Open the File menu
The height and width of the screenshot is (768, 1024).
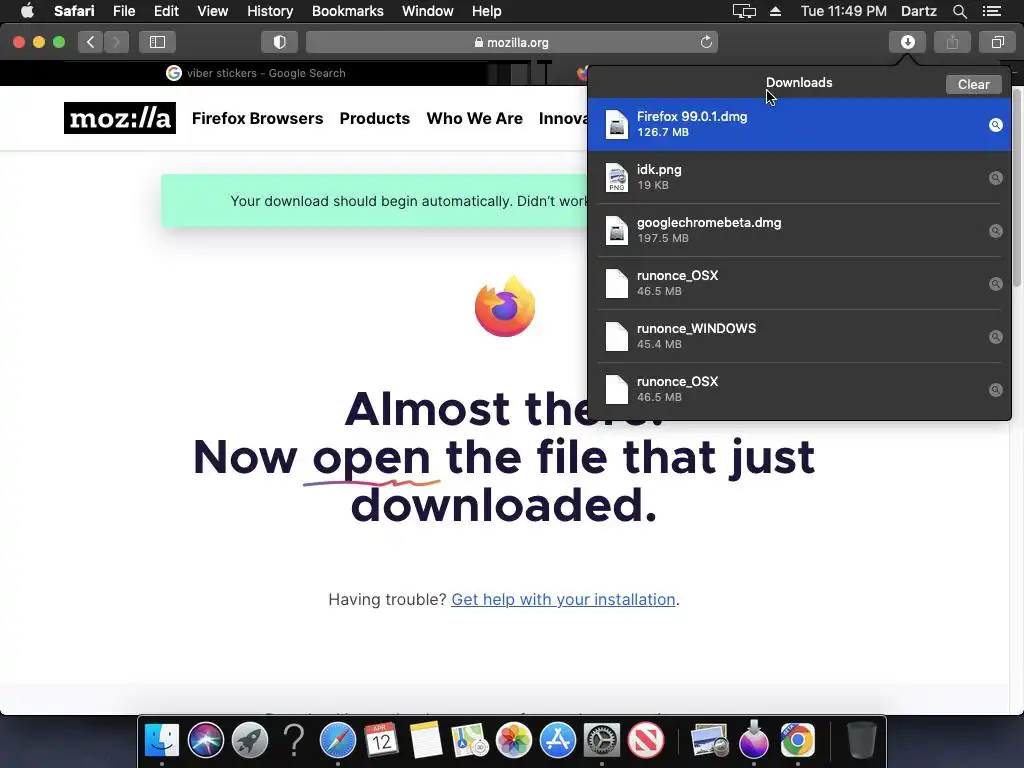coord(123,11)
